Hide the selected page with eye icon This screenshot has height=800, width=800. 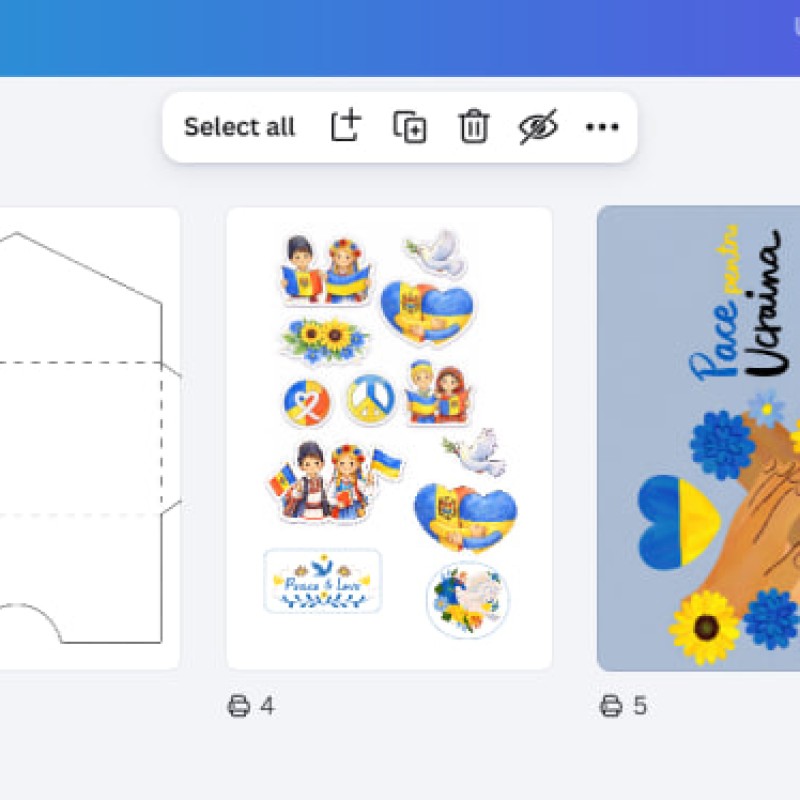pyautogui.click(x=538, y=127)
